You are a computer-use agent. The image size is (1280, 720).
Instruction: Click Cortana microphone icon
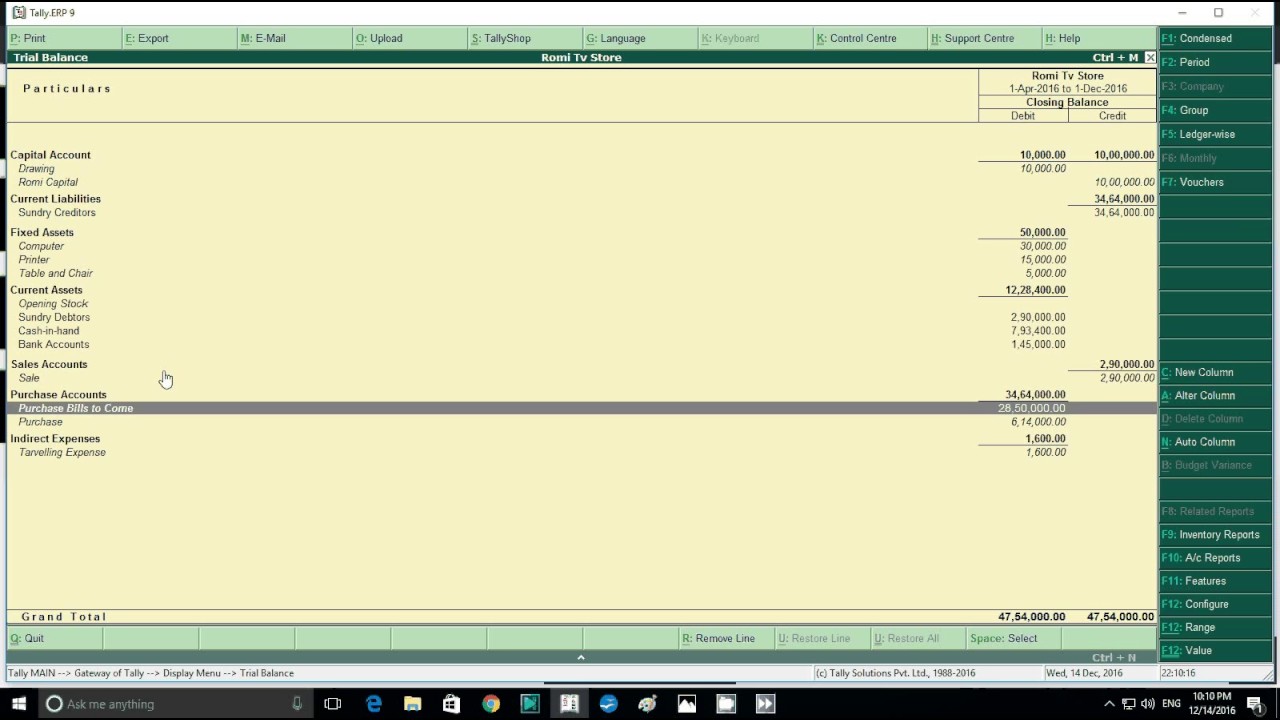pyautogui.click(x=297, y=704)
